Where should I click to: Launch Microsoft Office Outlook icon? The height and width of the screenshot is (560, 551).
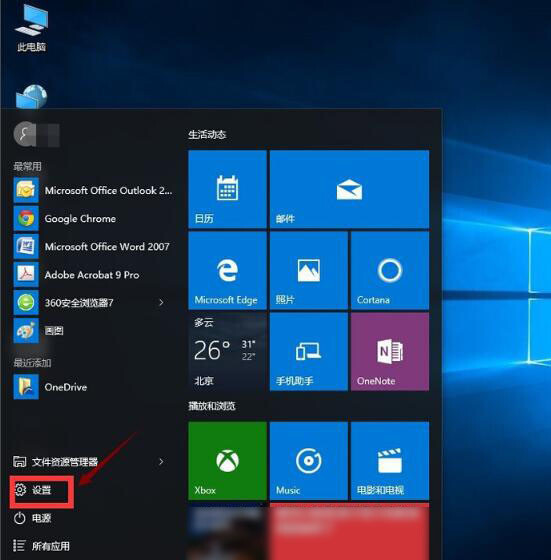click(26, 190)
